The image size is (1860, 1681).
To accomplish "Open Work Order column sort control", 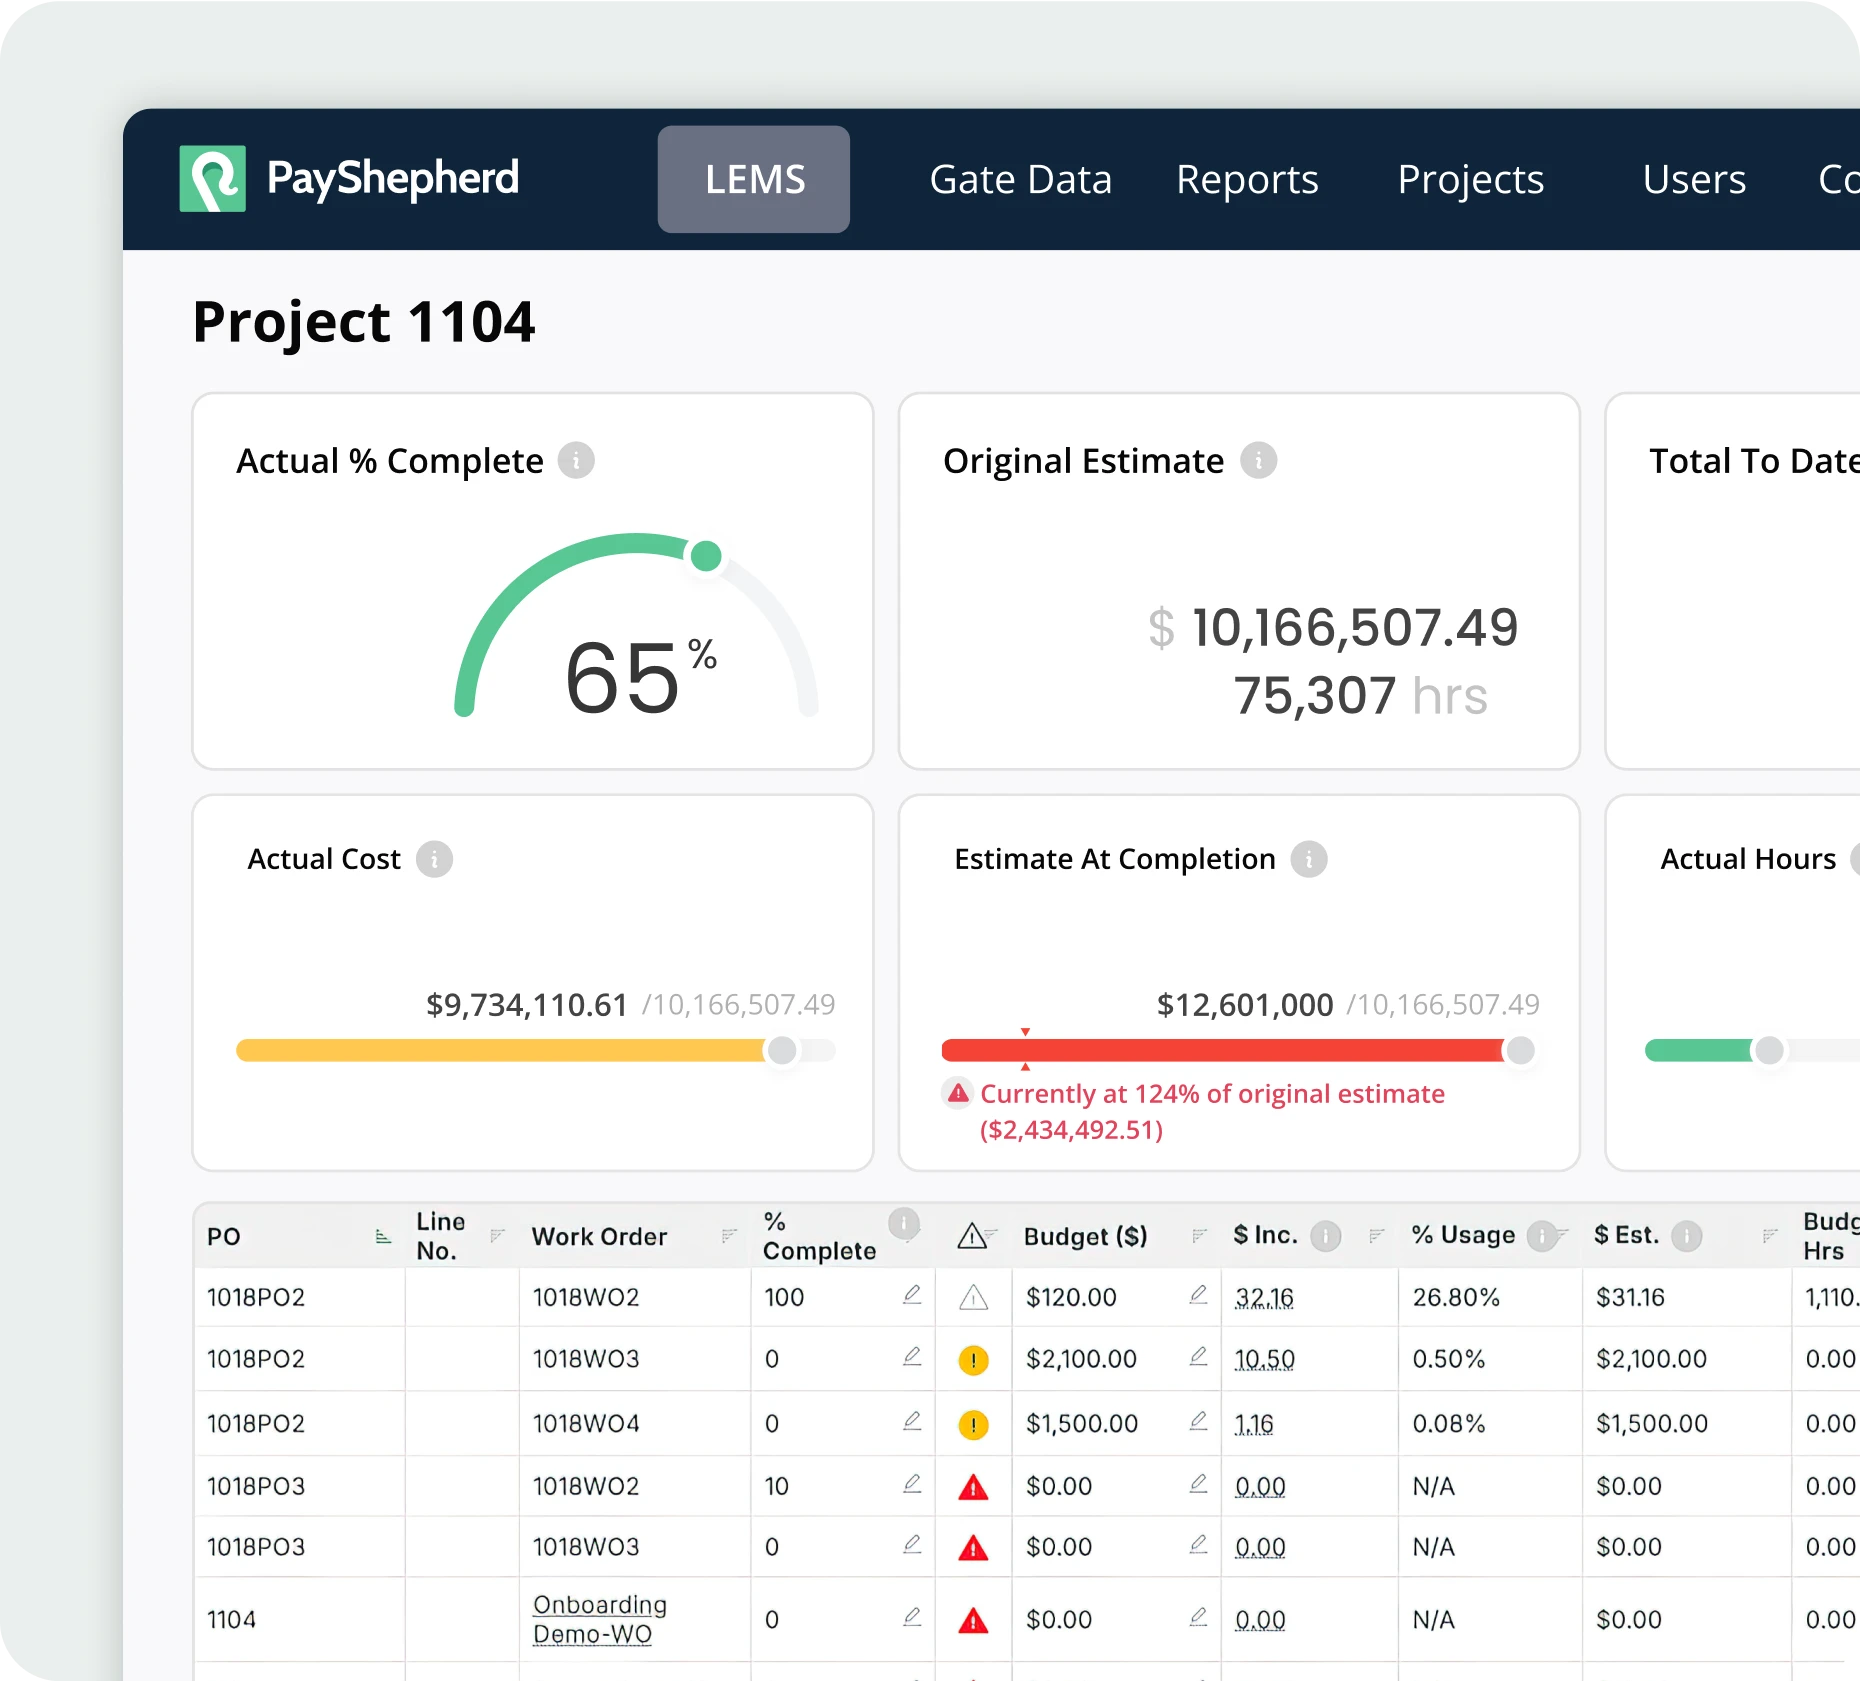I will (x=729, y=1237).
